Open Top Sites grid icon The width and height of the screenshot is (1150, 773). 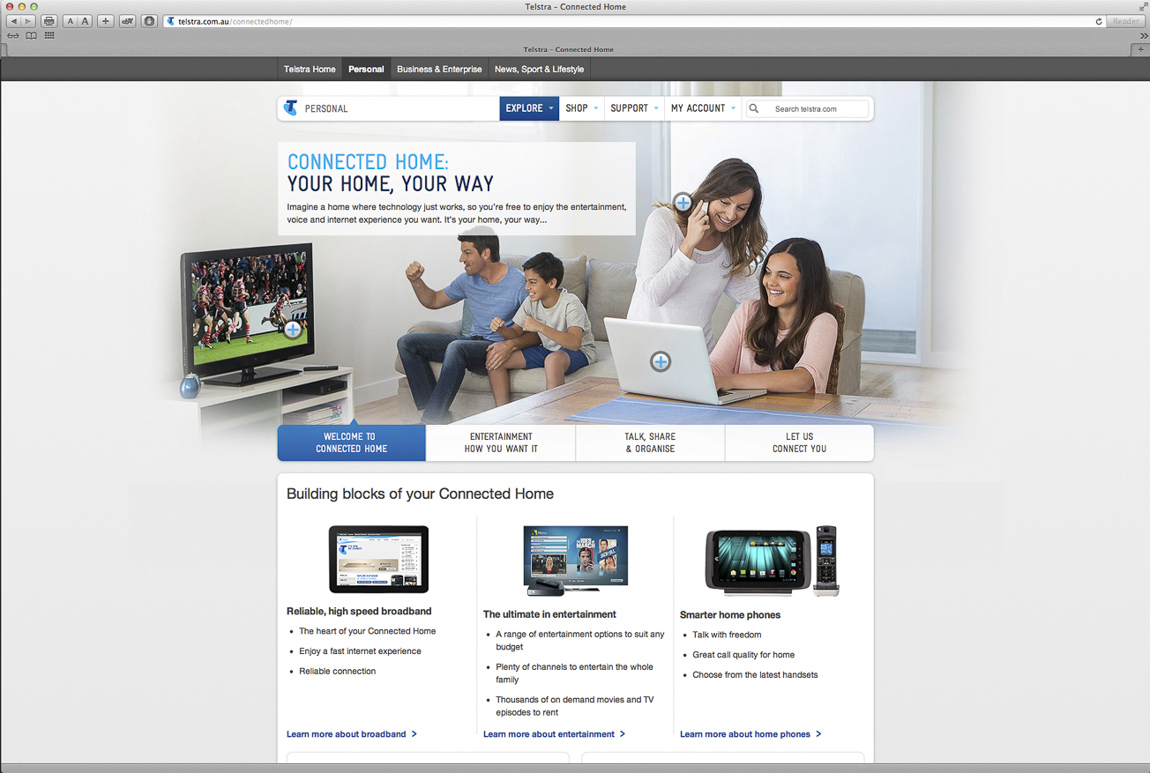click(x=49, y=34)
